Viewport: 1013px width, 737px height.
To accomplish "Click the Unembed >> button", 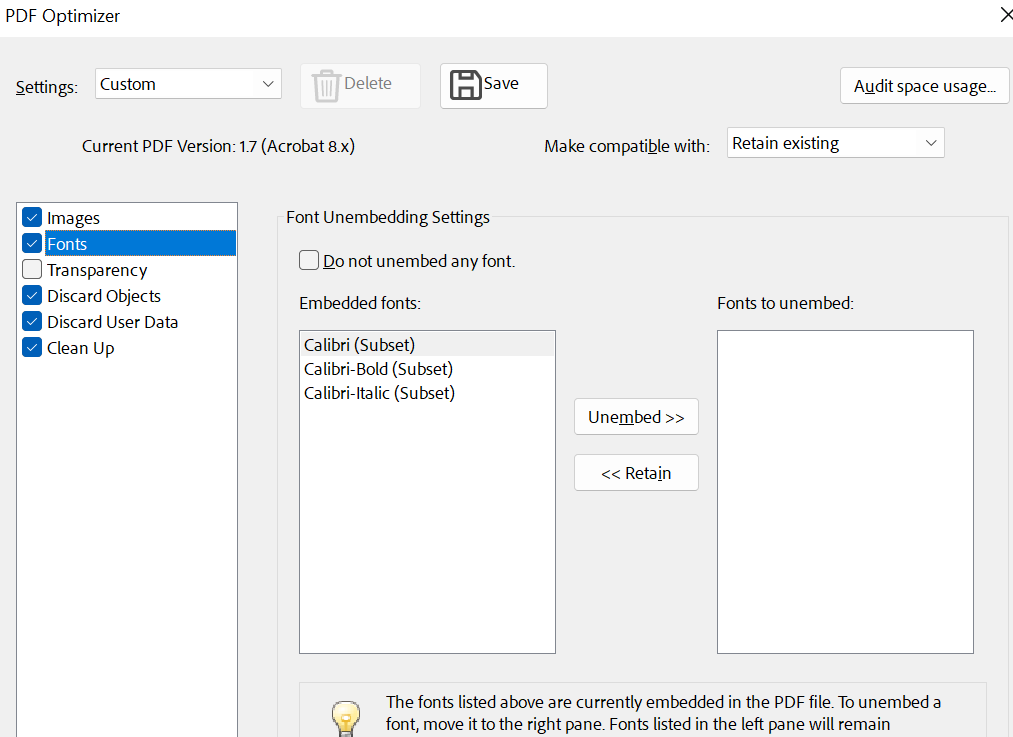I will [636, 417].
